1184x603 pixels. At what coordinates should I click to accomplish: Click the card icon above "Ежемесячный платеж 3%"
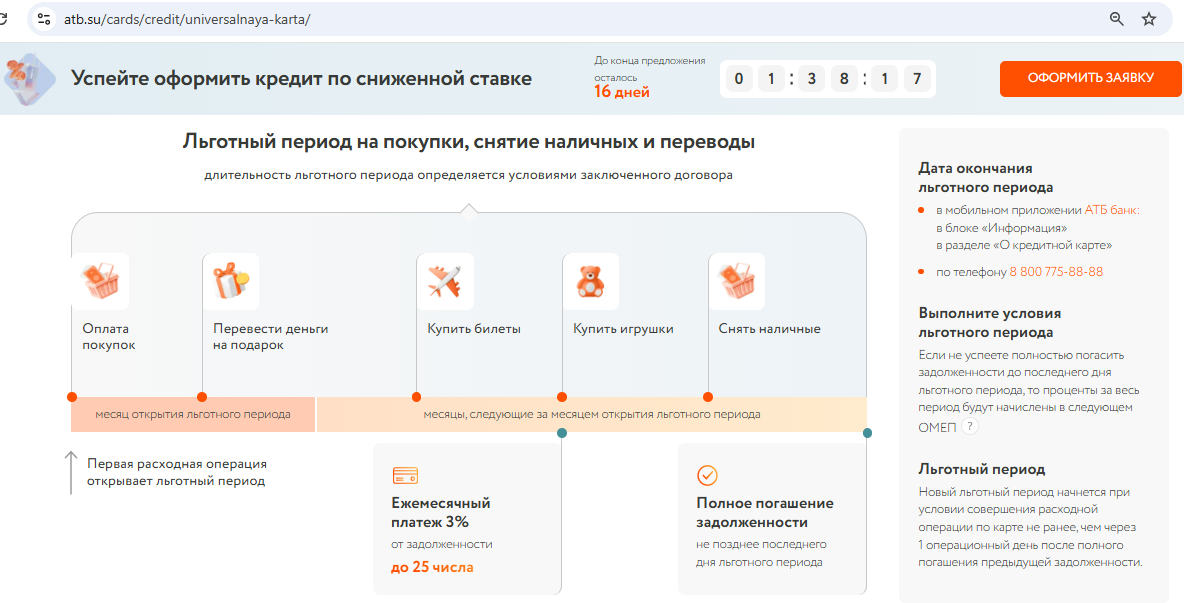tap(405, 475)
